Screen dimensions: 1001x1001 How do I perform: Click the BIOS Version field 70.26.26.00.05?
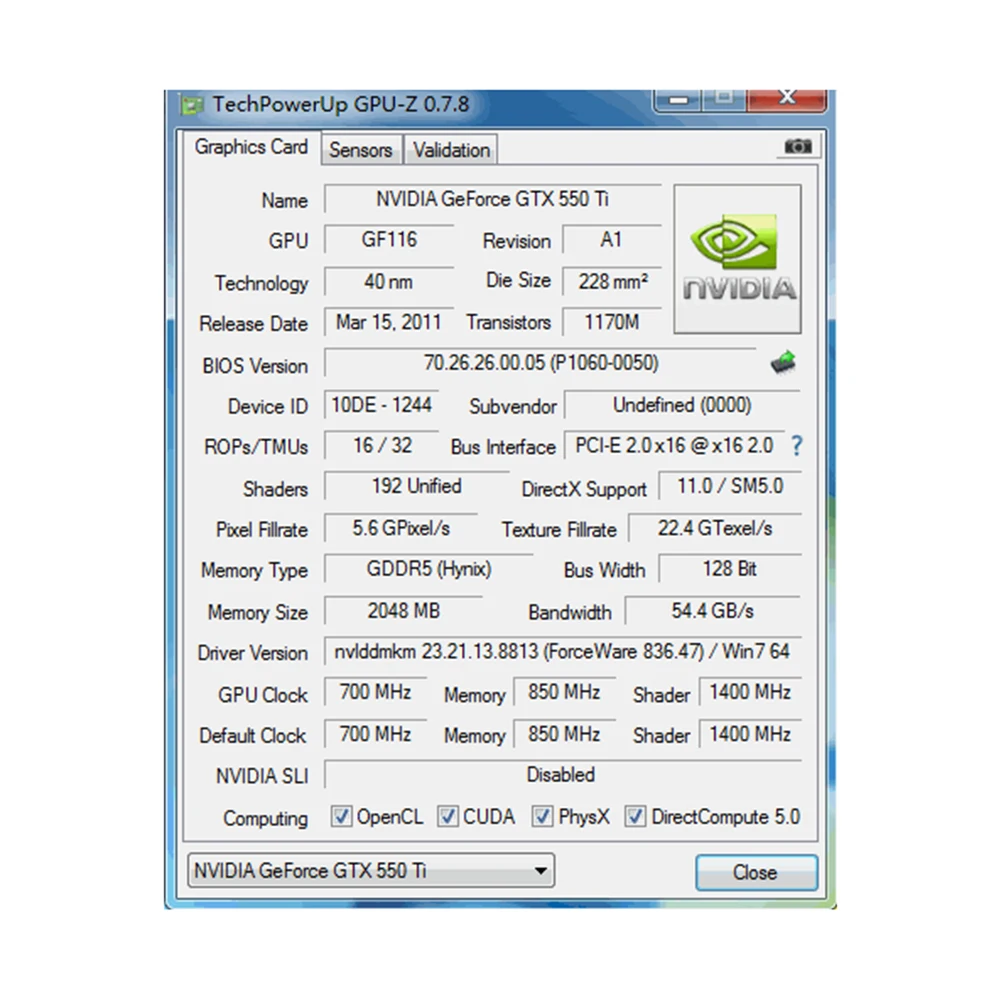541,363
